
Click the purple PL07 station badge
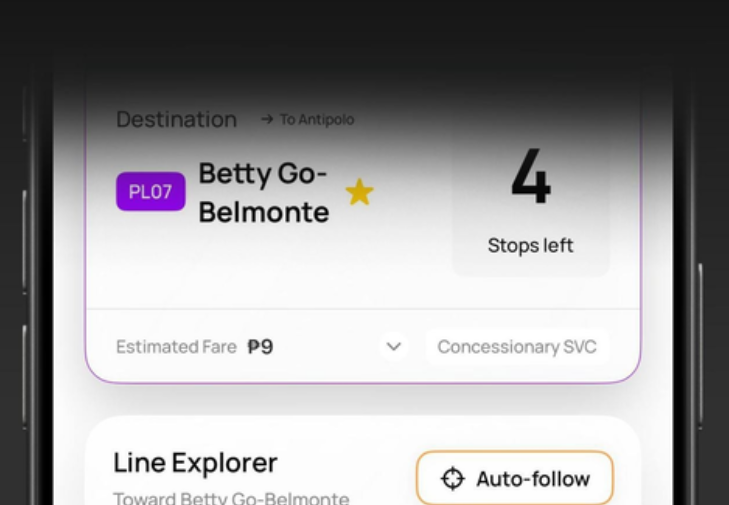[151, 192]
